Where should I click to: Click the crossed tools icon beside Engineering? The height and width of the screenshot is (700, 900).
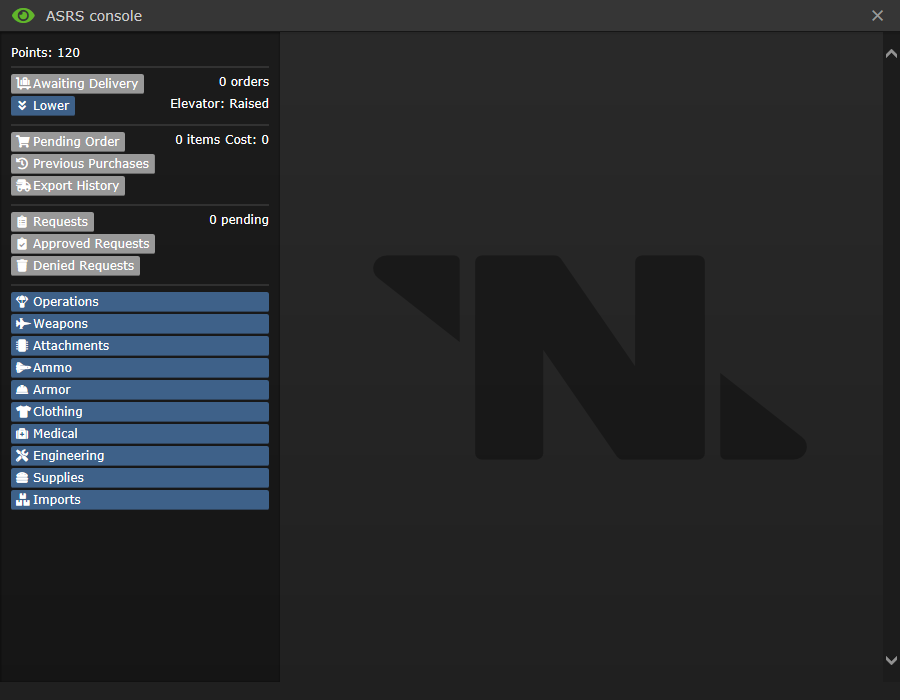tap(22, 456)
